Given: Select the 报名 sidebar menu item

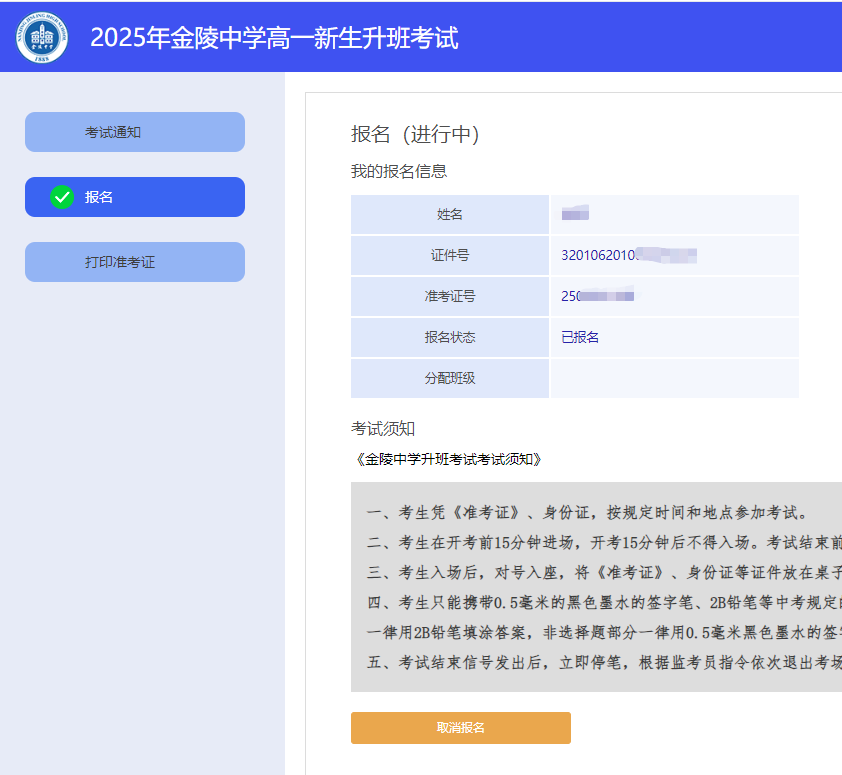Looking at the screenshot, I should 134,197.
